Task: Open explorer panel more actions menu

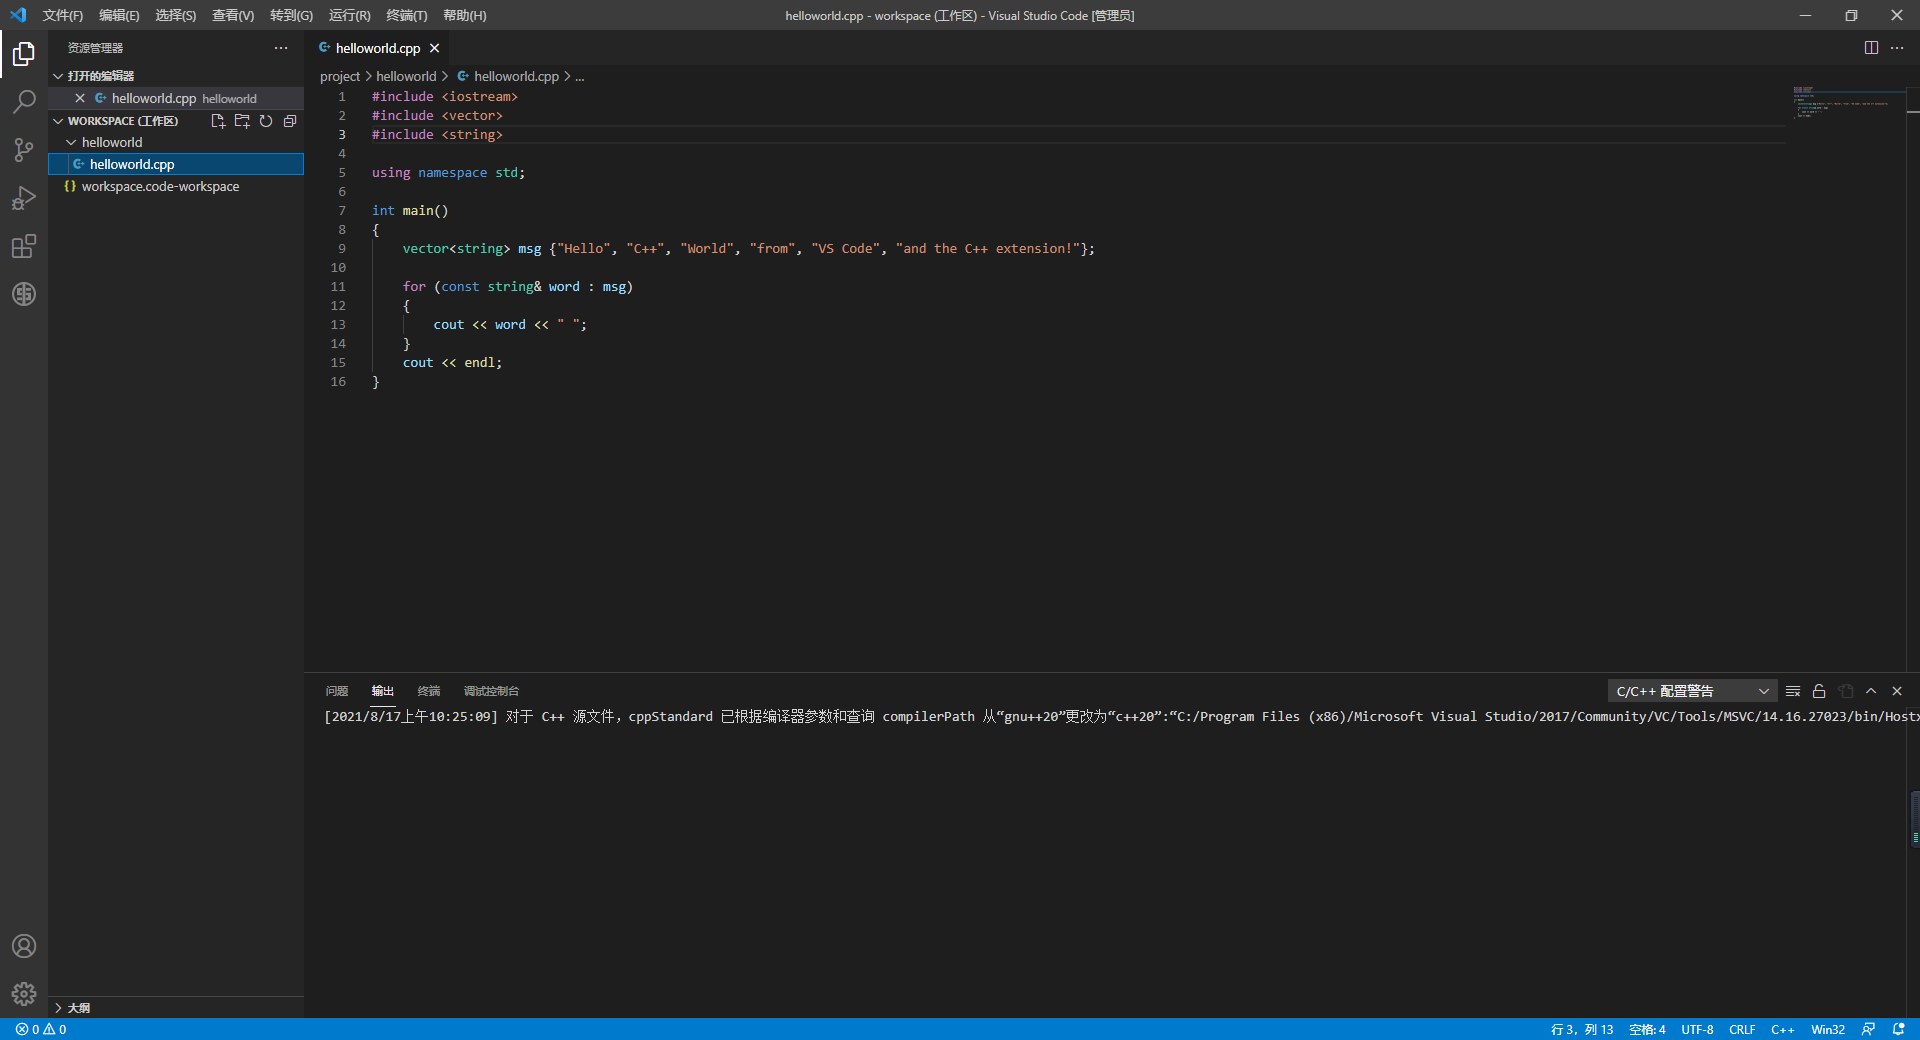Action: [x=281, y=48]
